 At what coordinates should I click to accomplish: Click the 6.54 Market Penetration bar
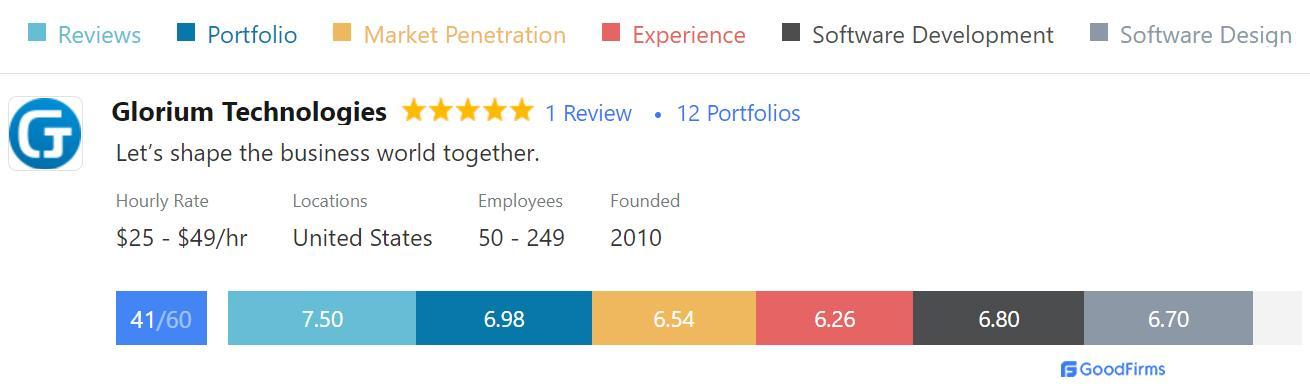(674, 318)
